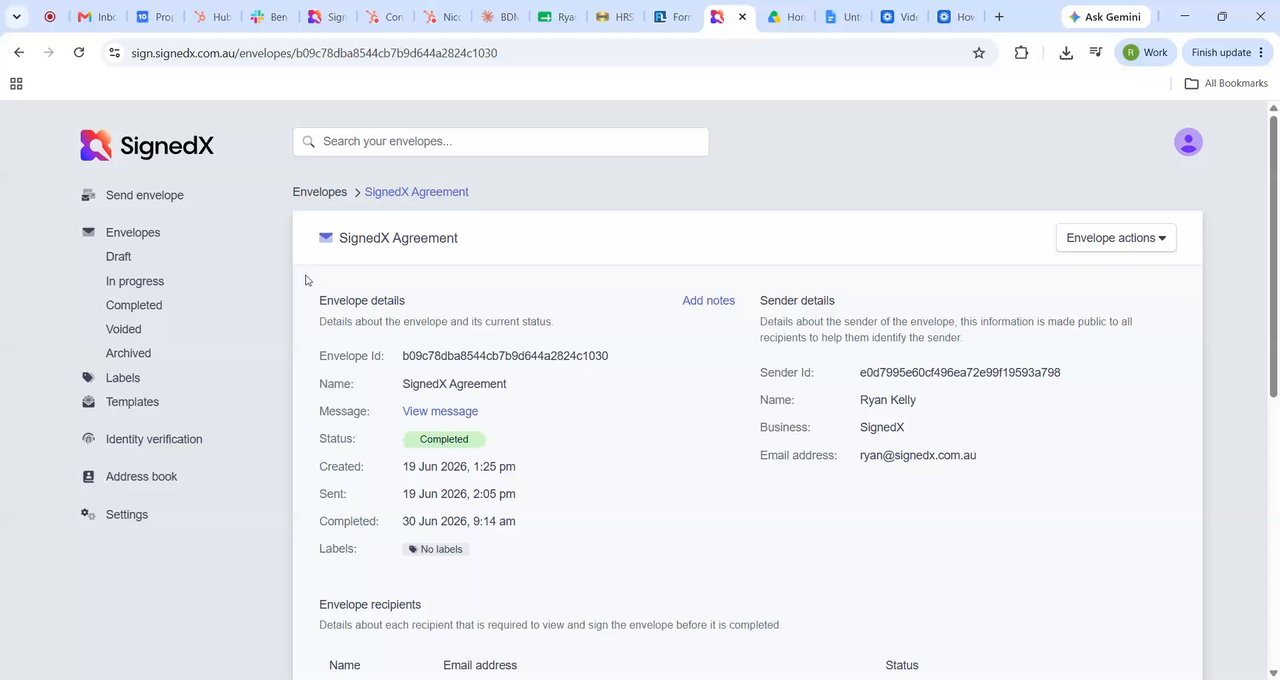Switch to the BDM tab

(x=500, y=17)
